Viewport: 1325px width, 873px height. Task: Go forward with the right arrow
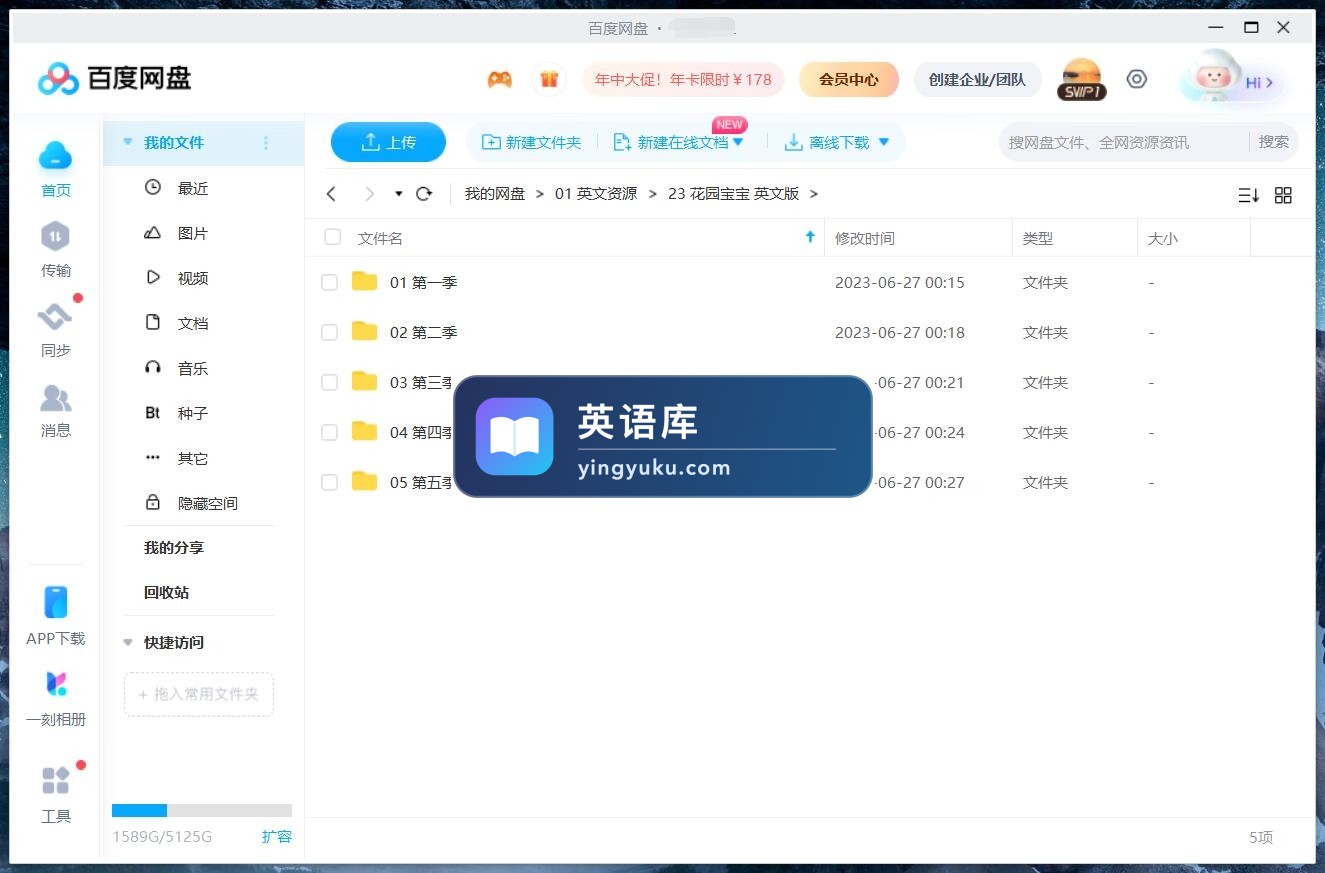(x=369, y=194)
